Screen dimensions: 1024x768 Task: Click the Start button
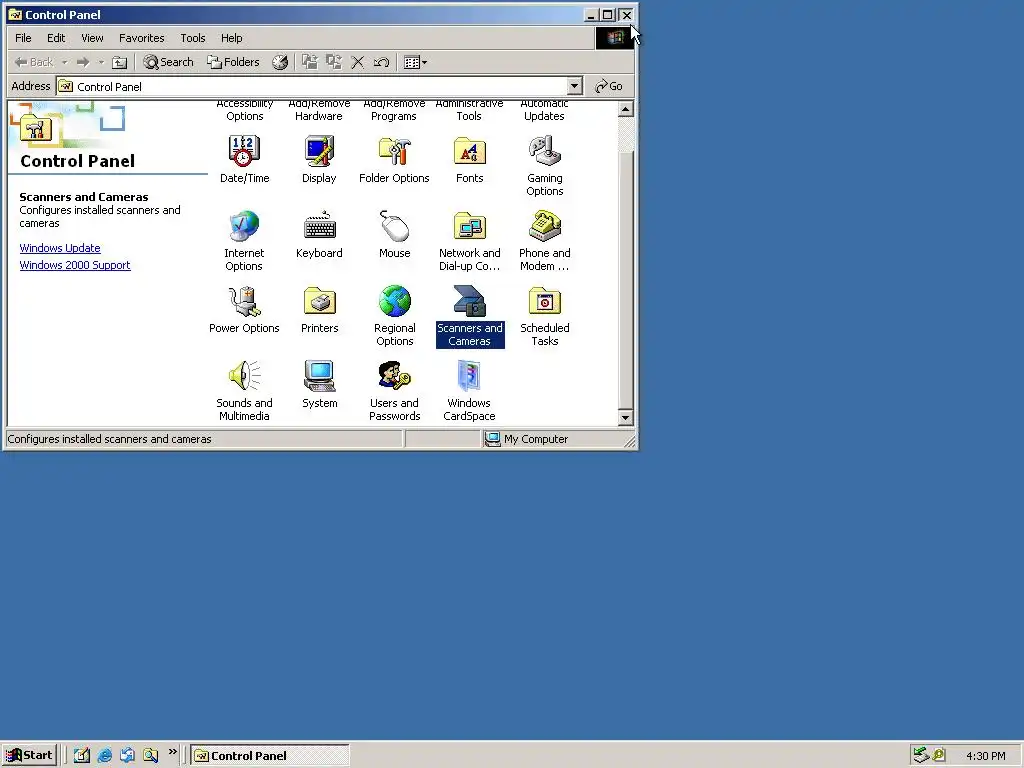29,756
